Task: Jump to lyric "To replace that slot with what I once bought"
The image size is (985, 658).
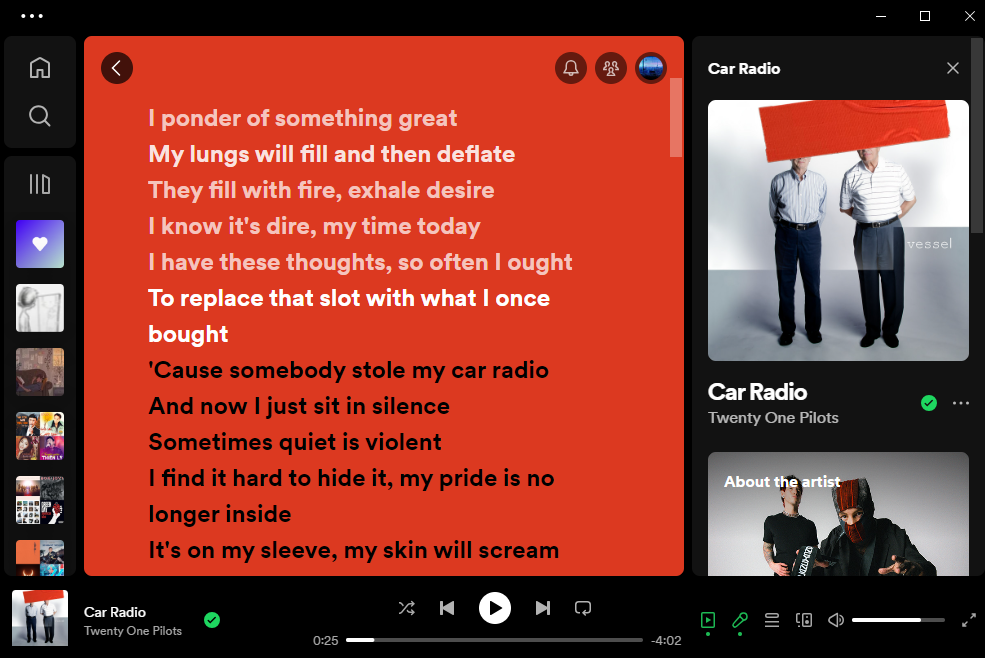Action: click(349, 316)
